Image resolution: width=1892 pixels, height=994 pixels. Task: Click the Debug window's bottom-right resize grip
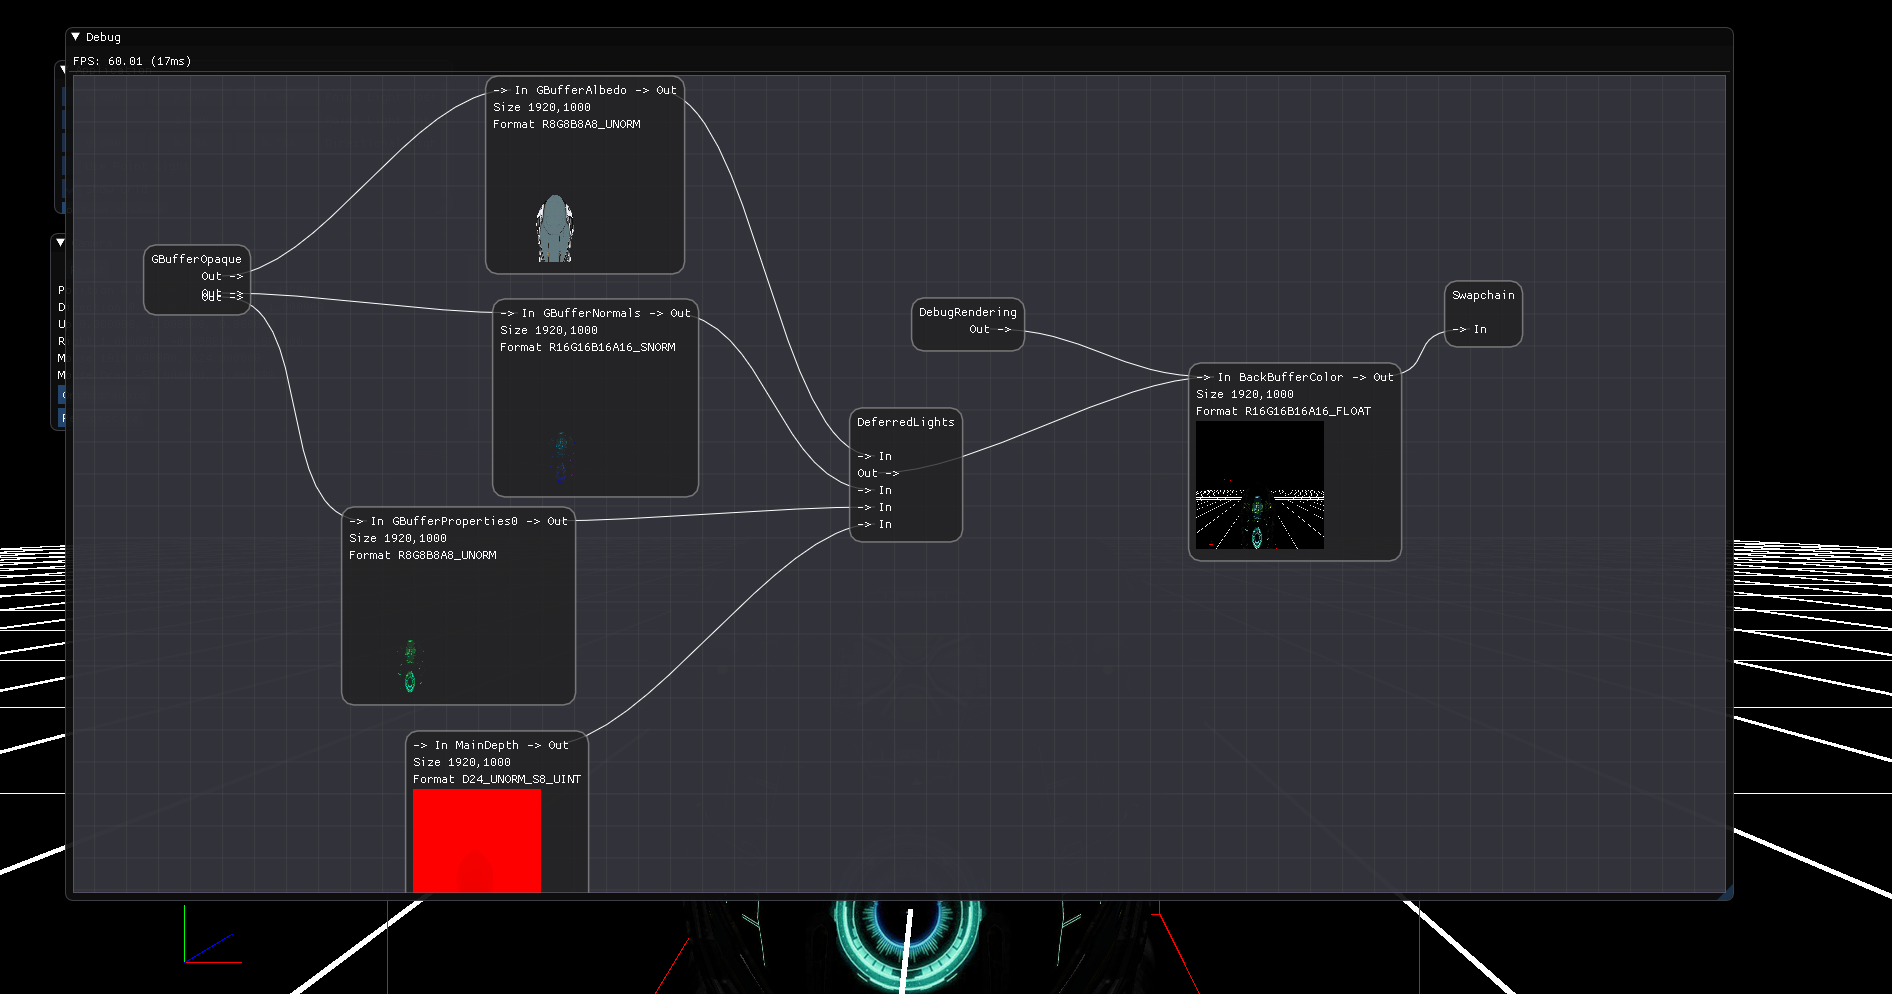coord(1726,893)
